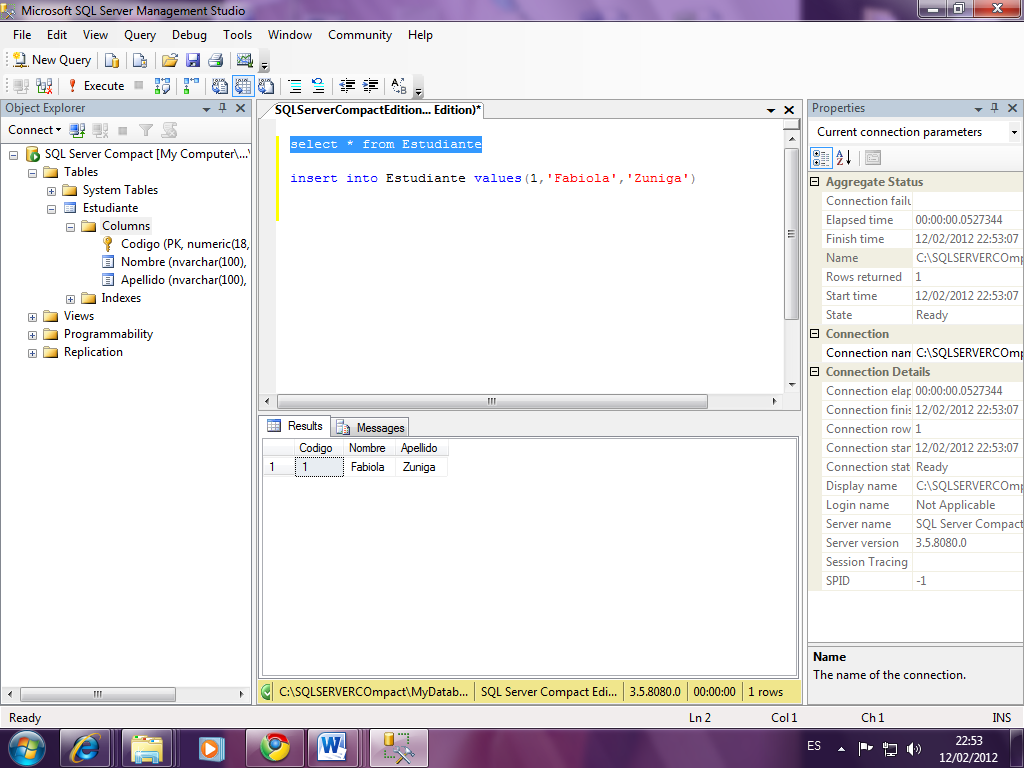Open the Current connection parameters dropdown
Viewport: 1024px width, 768px height.
click(x=1013, y=132)
